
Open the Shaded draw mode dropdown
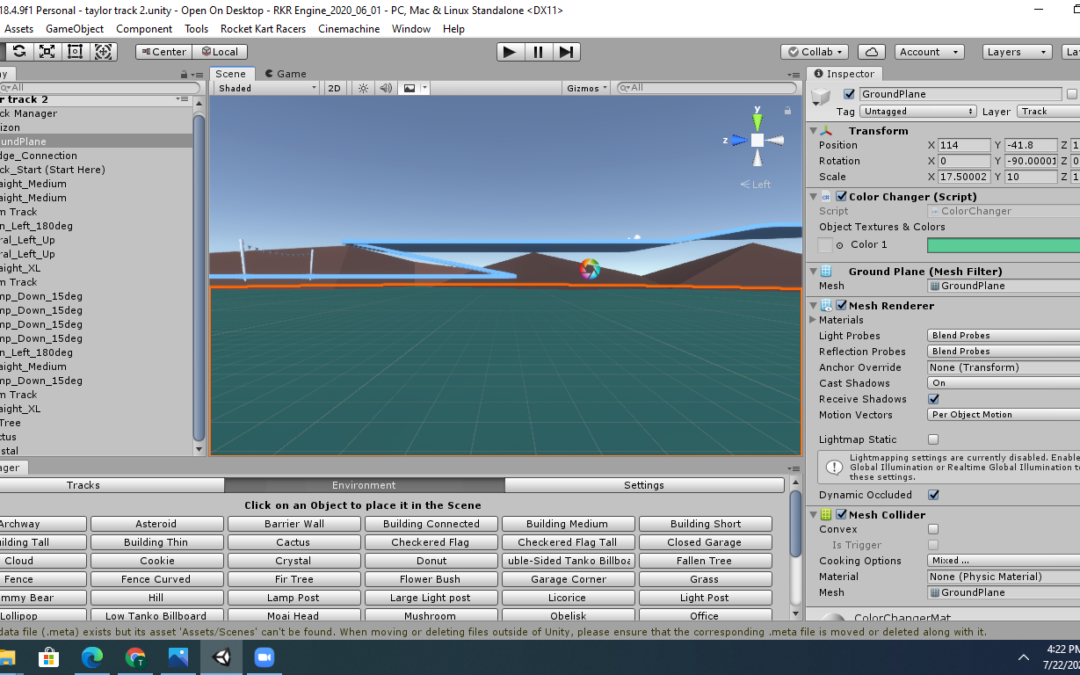266,88
